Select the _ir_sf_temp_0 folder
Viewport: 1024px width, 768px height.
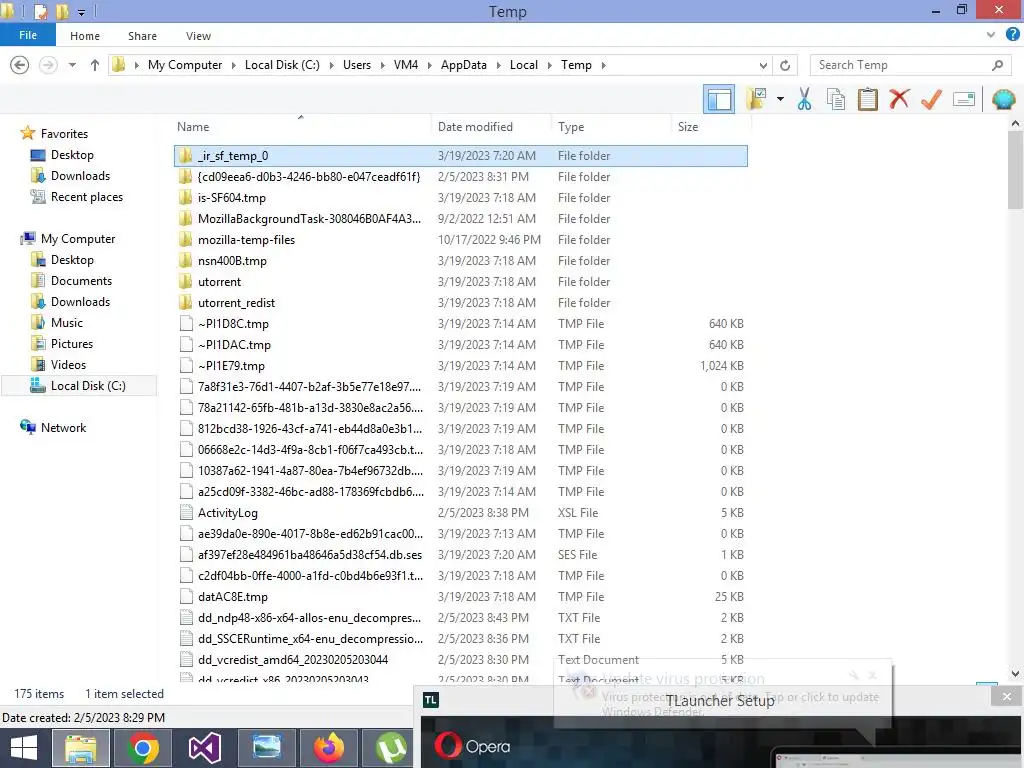461,155
